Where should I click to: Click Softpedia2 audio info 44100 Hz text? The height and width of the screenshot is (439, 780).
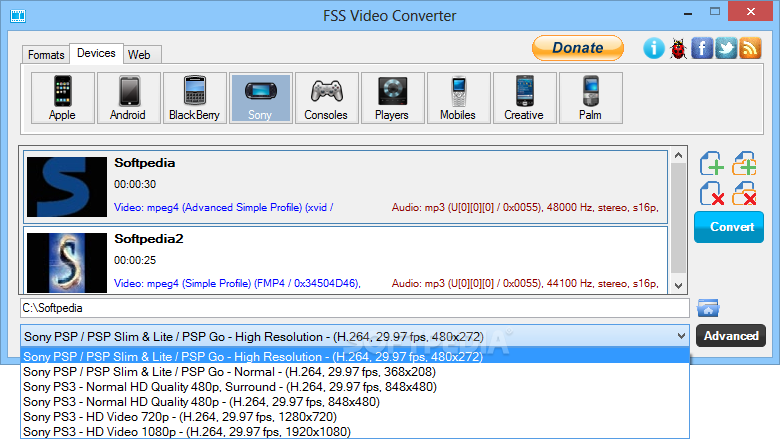tap(525, 283)
